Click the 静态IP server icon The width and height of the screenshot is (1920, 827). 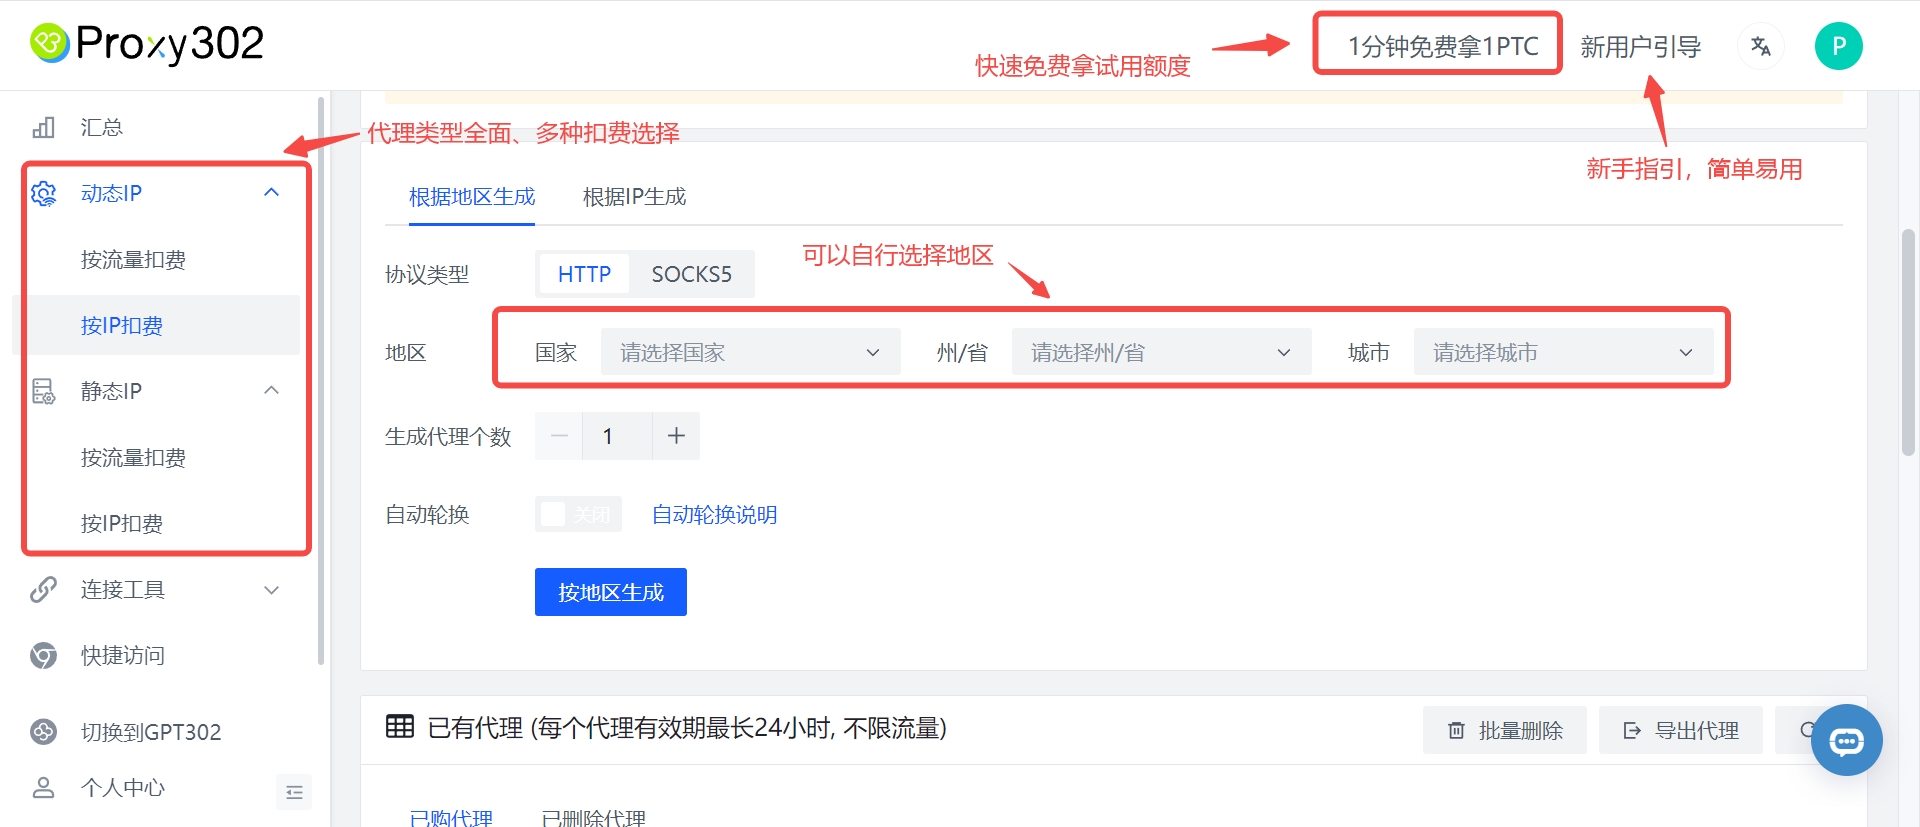[x=43, y=391]
